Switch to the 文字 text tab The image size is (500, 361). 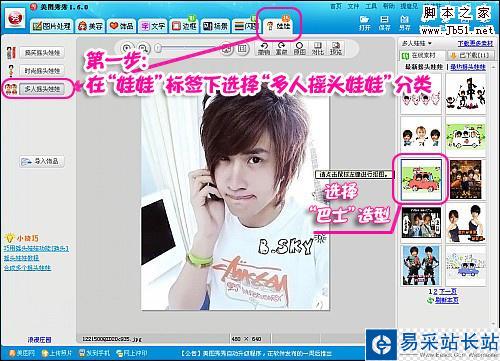pos(153,26)
